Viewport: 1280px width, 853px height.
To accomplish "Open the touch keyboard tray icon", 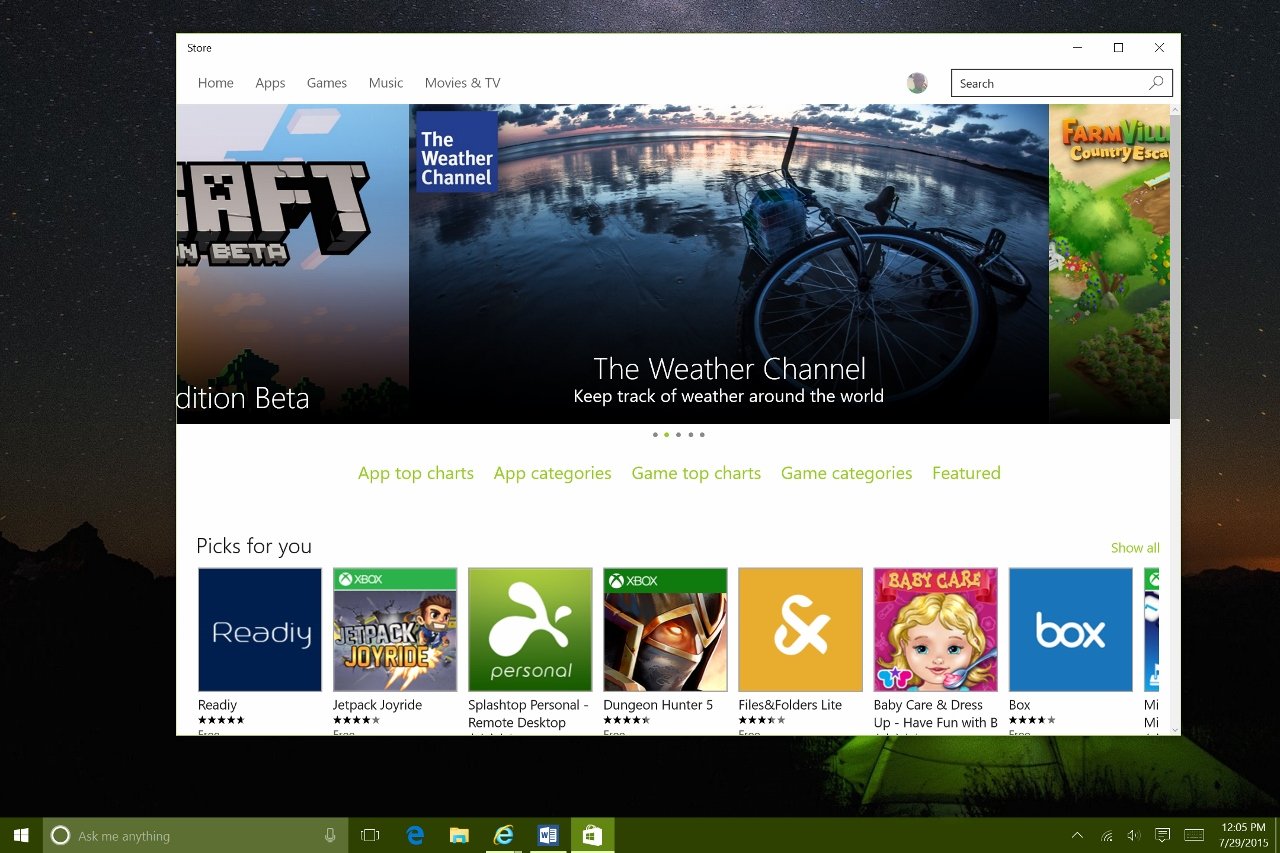I will 1194,835.
